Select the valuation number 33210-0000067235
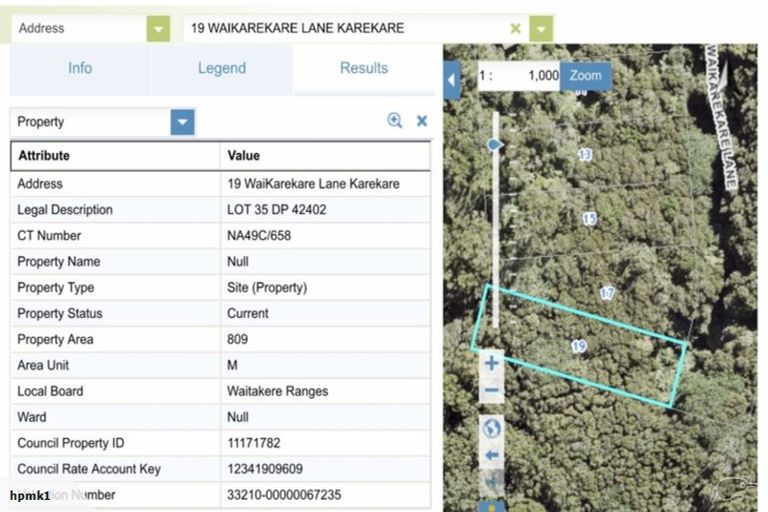This screenshot has height=512, width=768. coord(284,495)
